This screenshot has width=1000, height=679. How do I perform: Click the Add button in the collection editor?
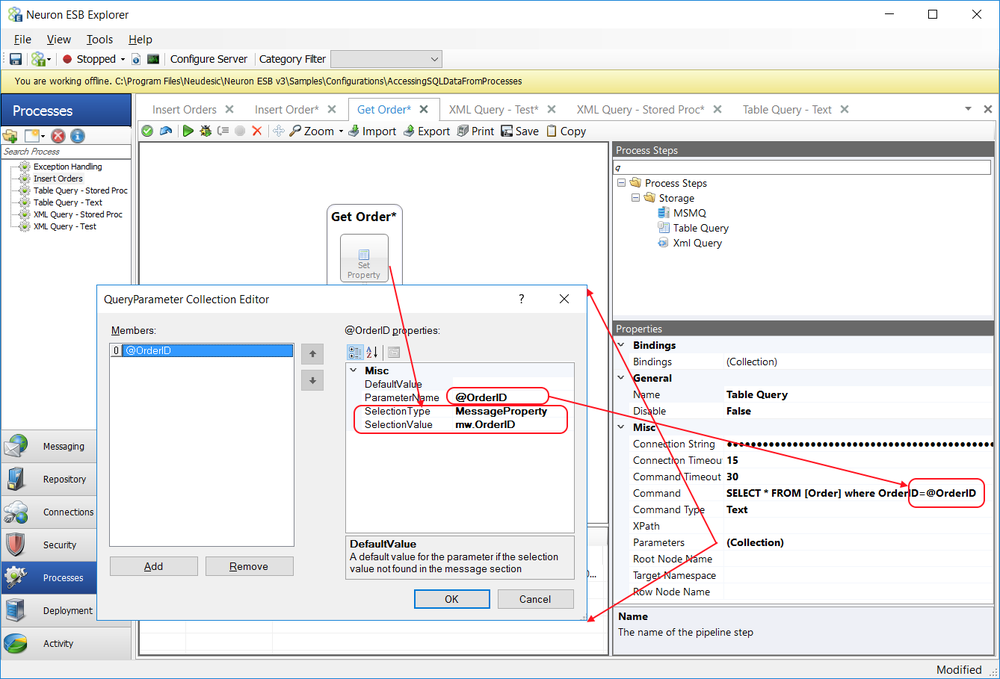[x=154, y=566]
